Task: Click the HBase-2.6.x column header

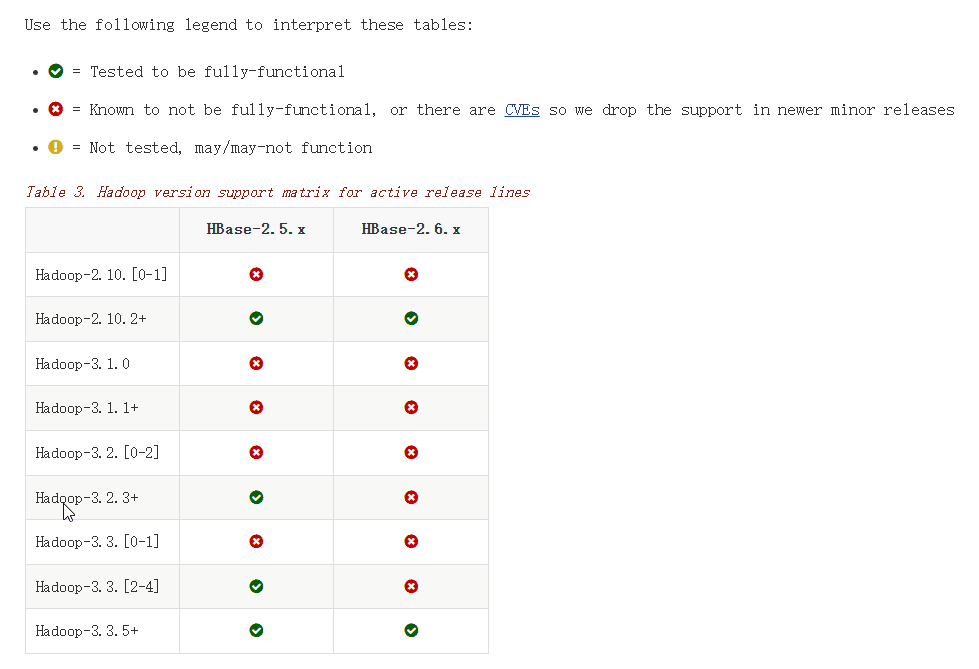Action: point(411,229)
